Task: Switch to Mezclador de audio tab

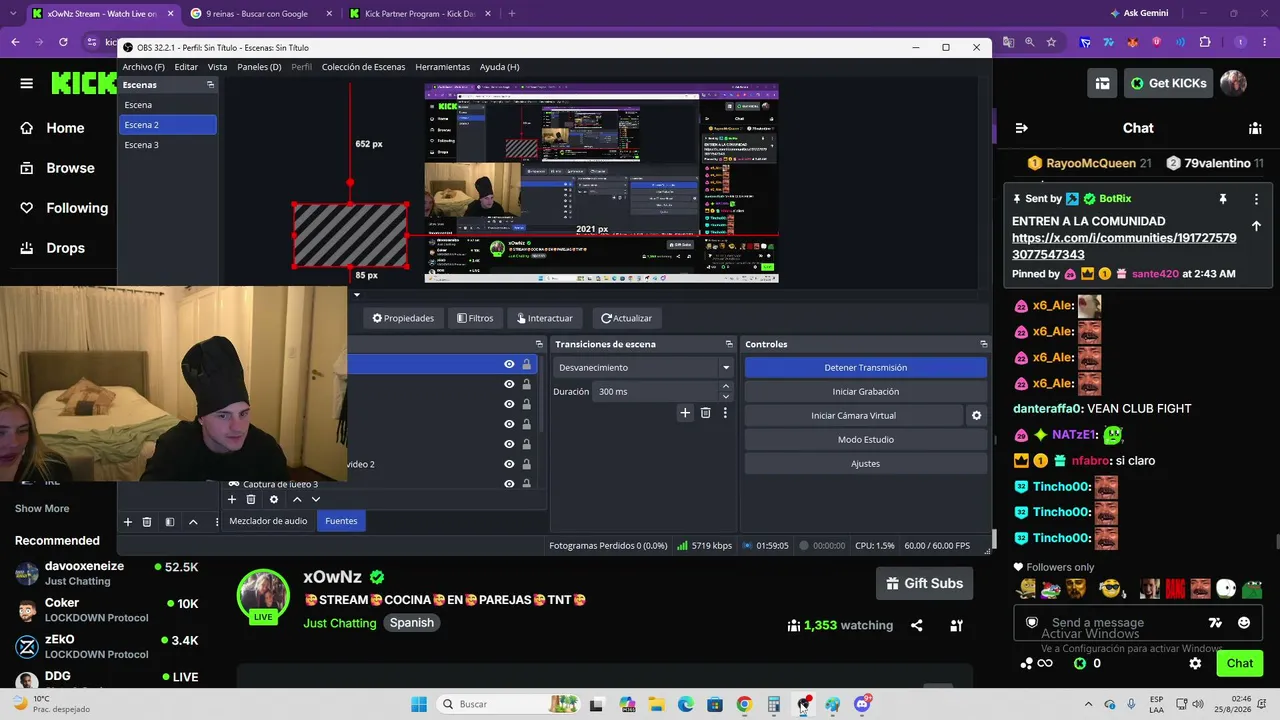Action: click(268, 521)
